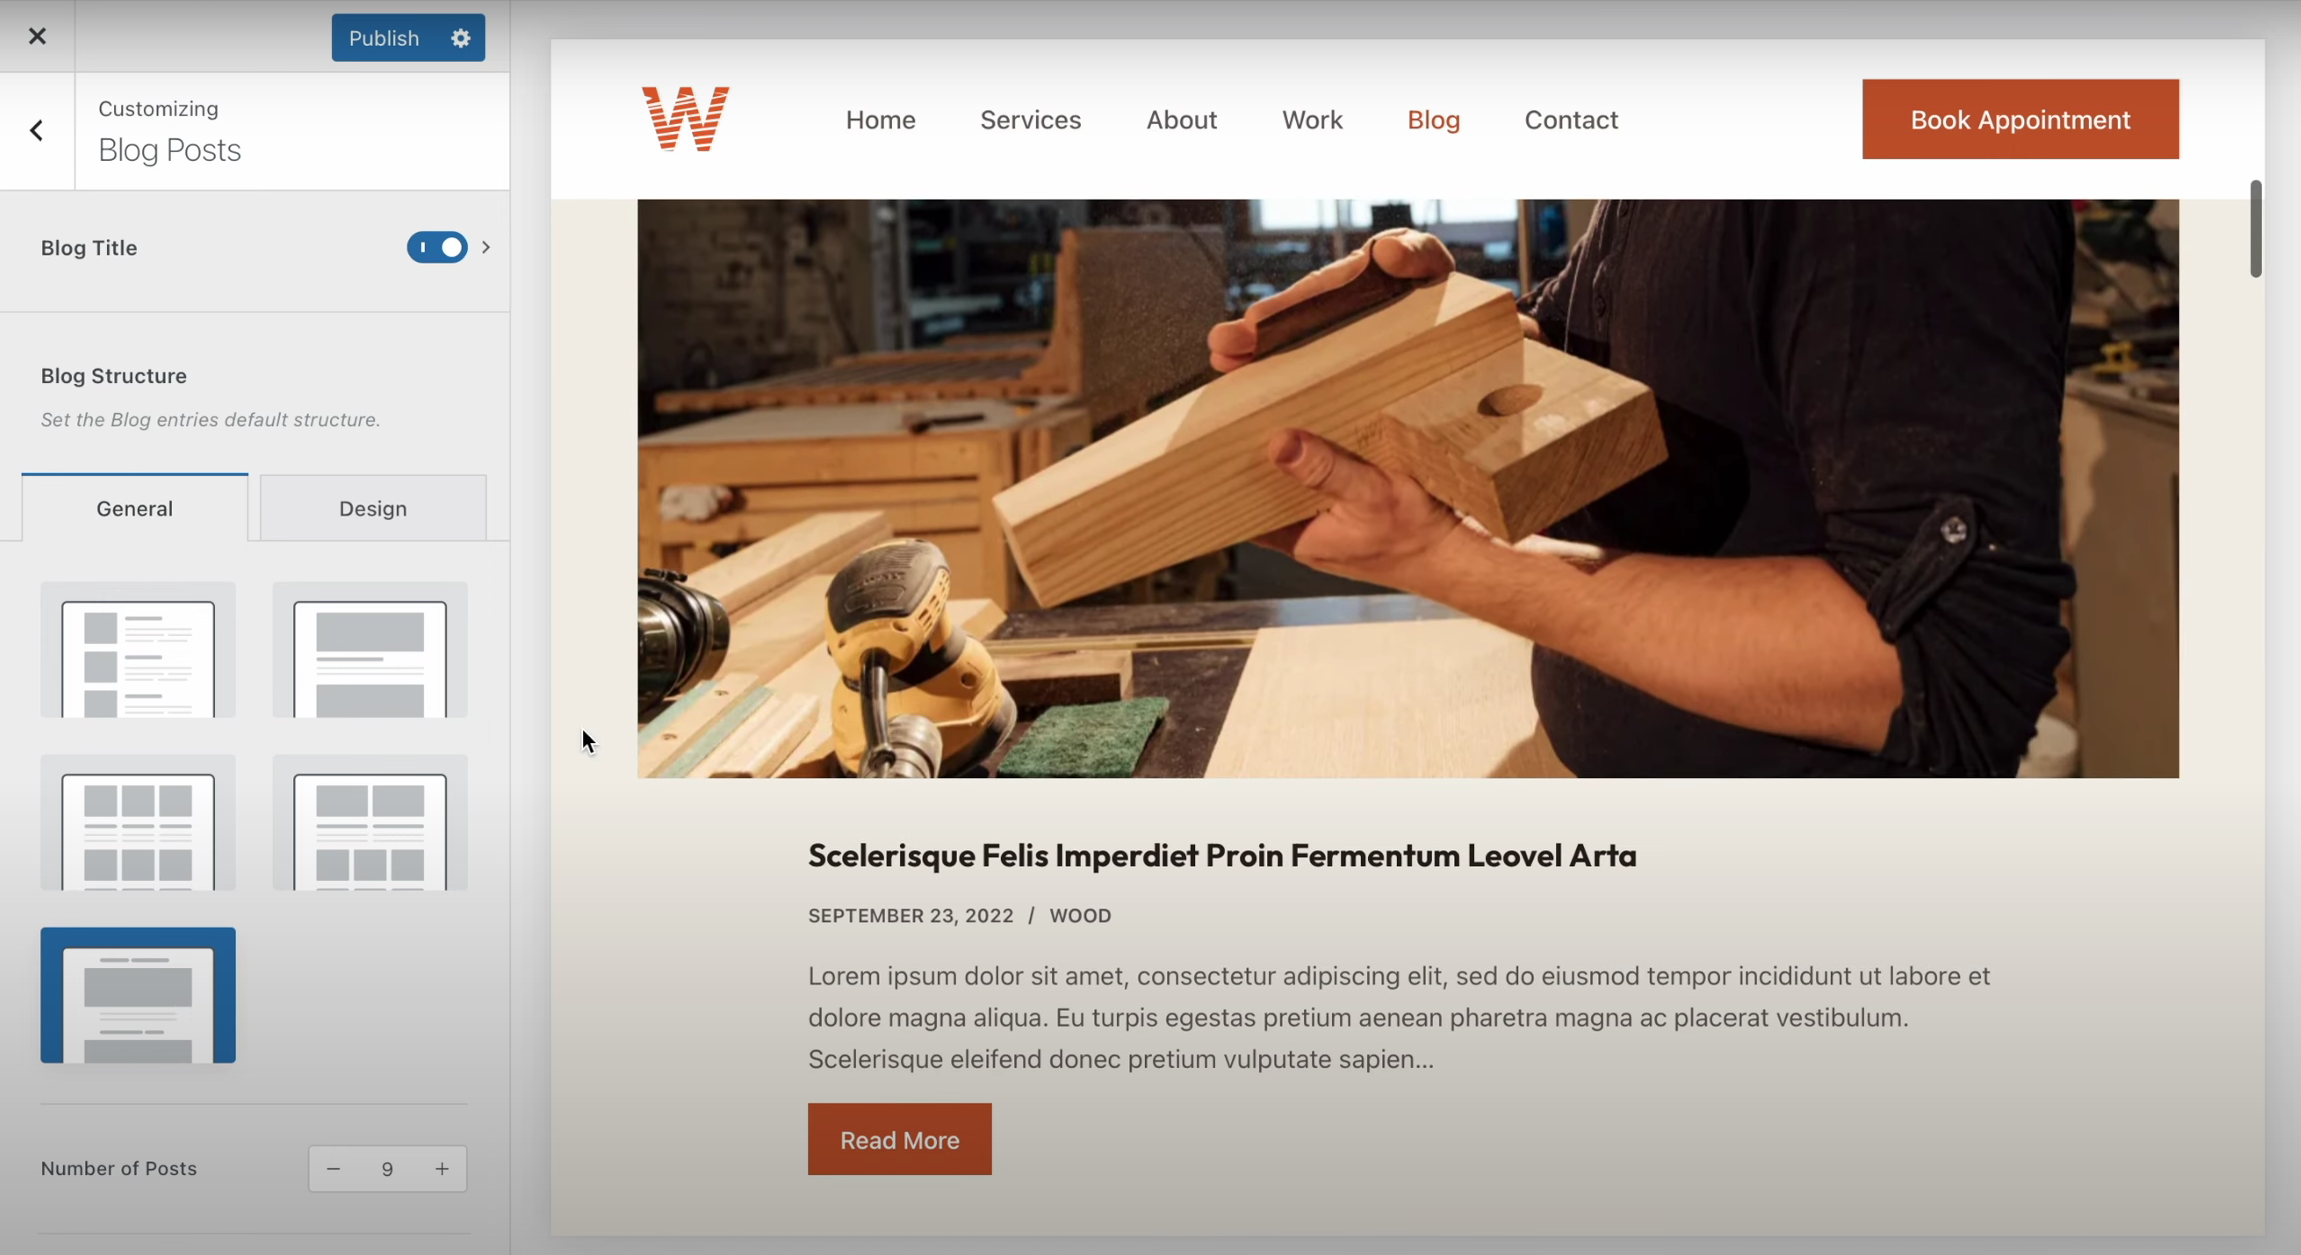Switch to the Design tab
This screenshot has width=2301, height=1255.
373,508
